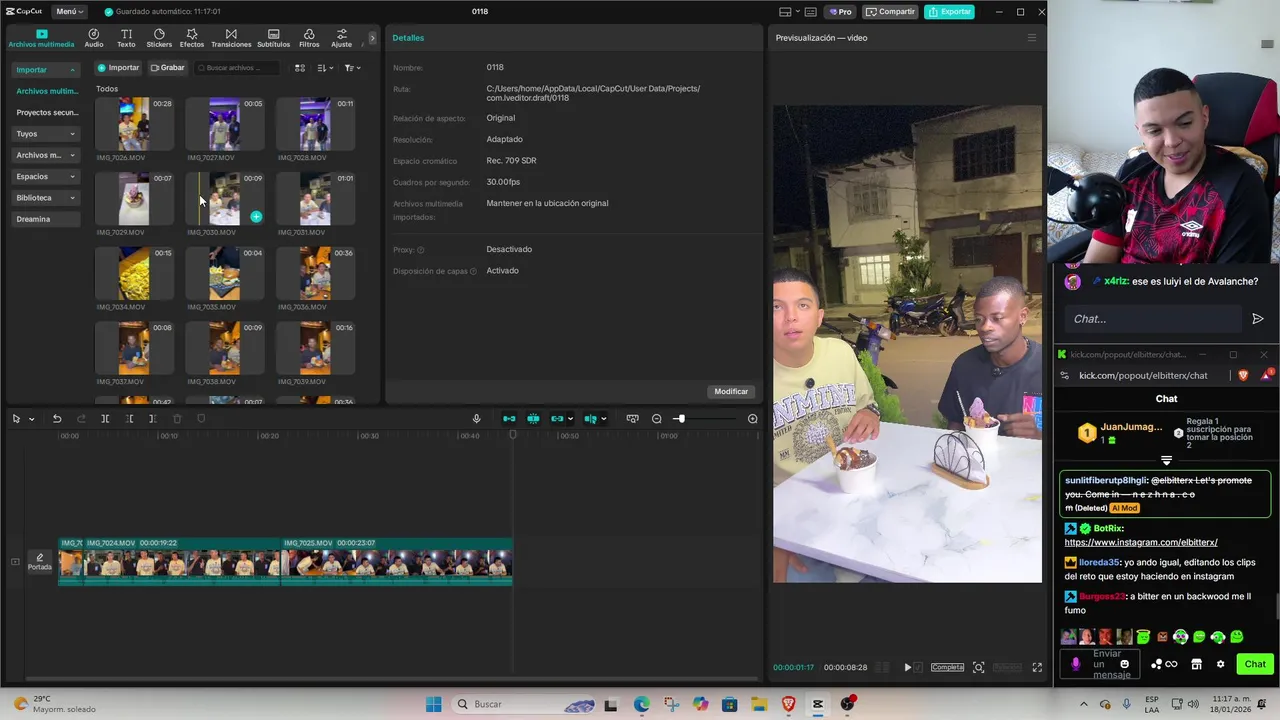This screenshot has width=1280, height=720.
Task: Split clip at playhead
Action: [x=105, y=419]
